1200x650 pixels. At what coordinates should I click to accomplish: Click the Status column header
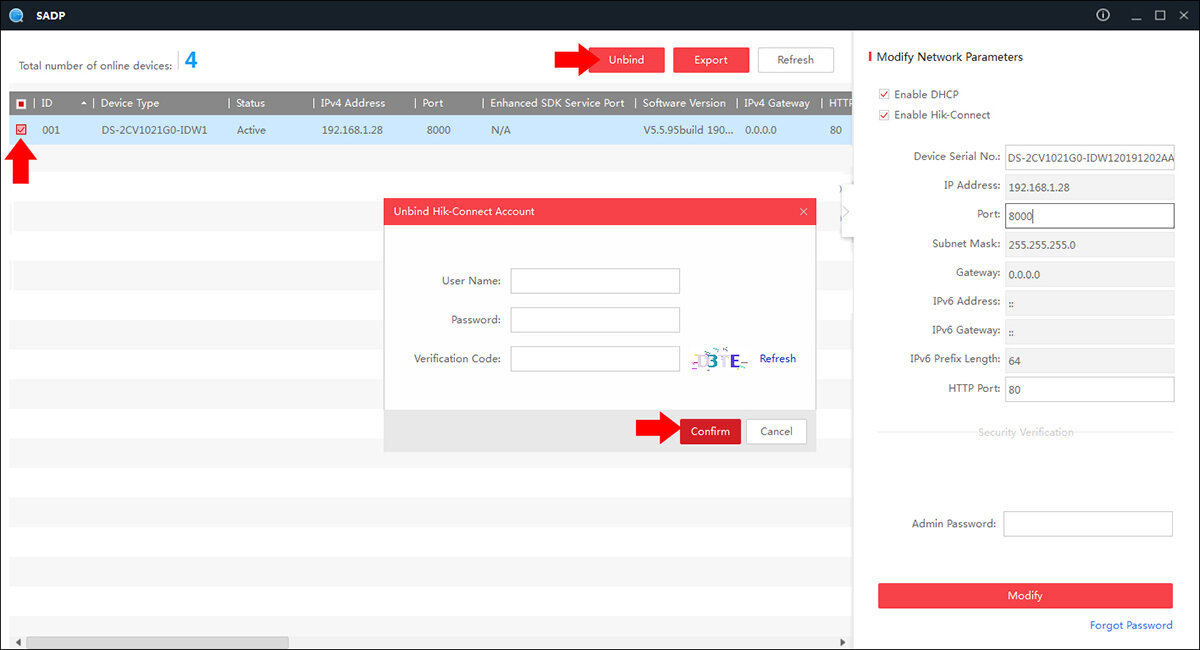(251, 103)
